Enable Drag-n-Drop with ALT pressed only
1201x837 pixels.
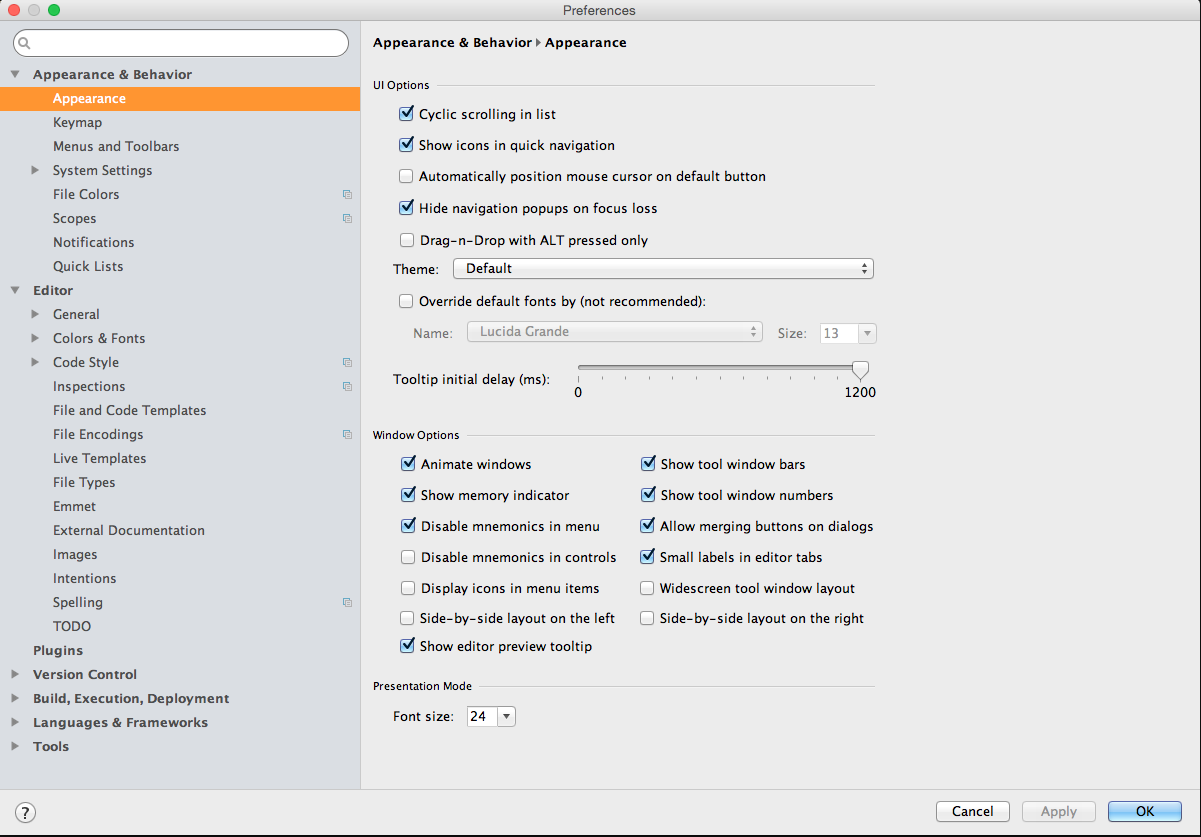coord(406,240)
